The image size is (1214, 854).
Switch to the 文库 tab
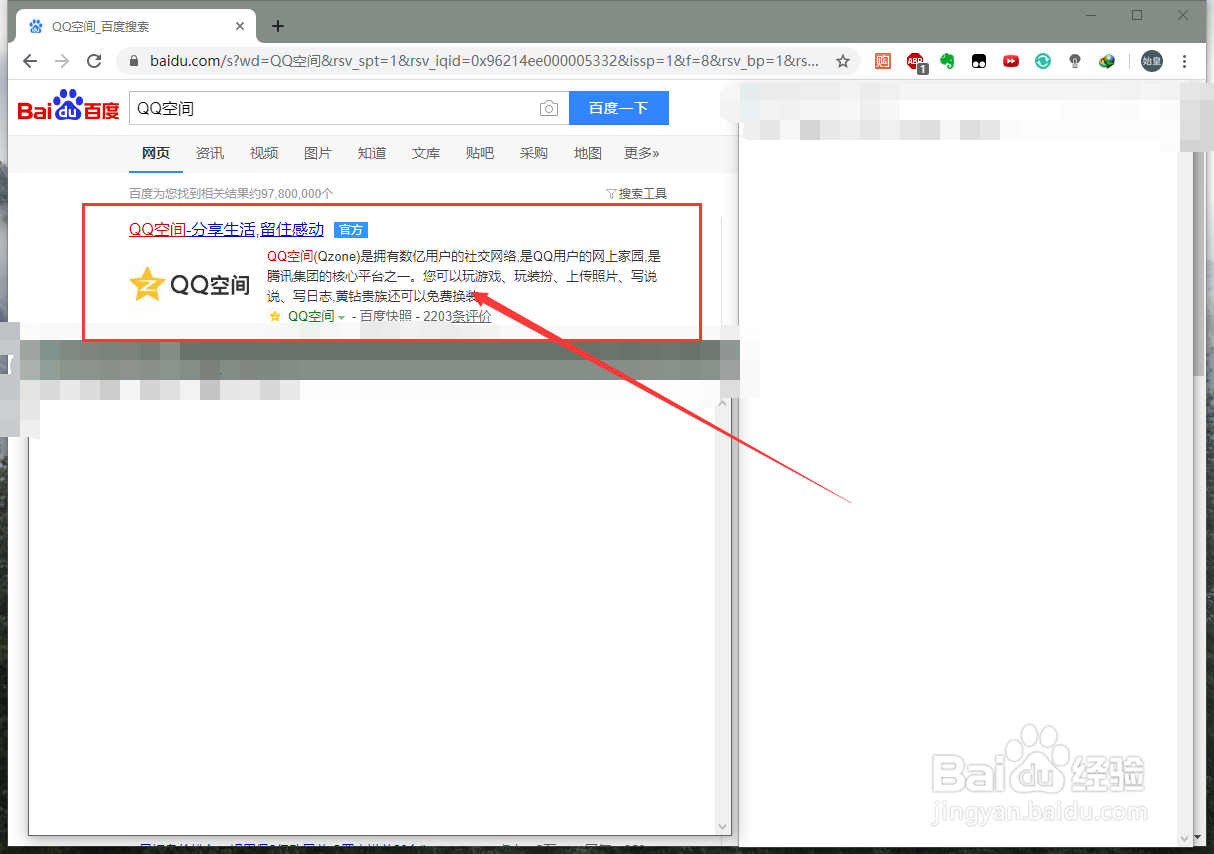tap(426, 153)
